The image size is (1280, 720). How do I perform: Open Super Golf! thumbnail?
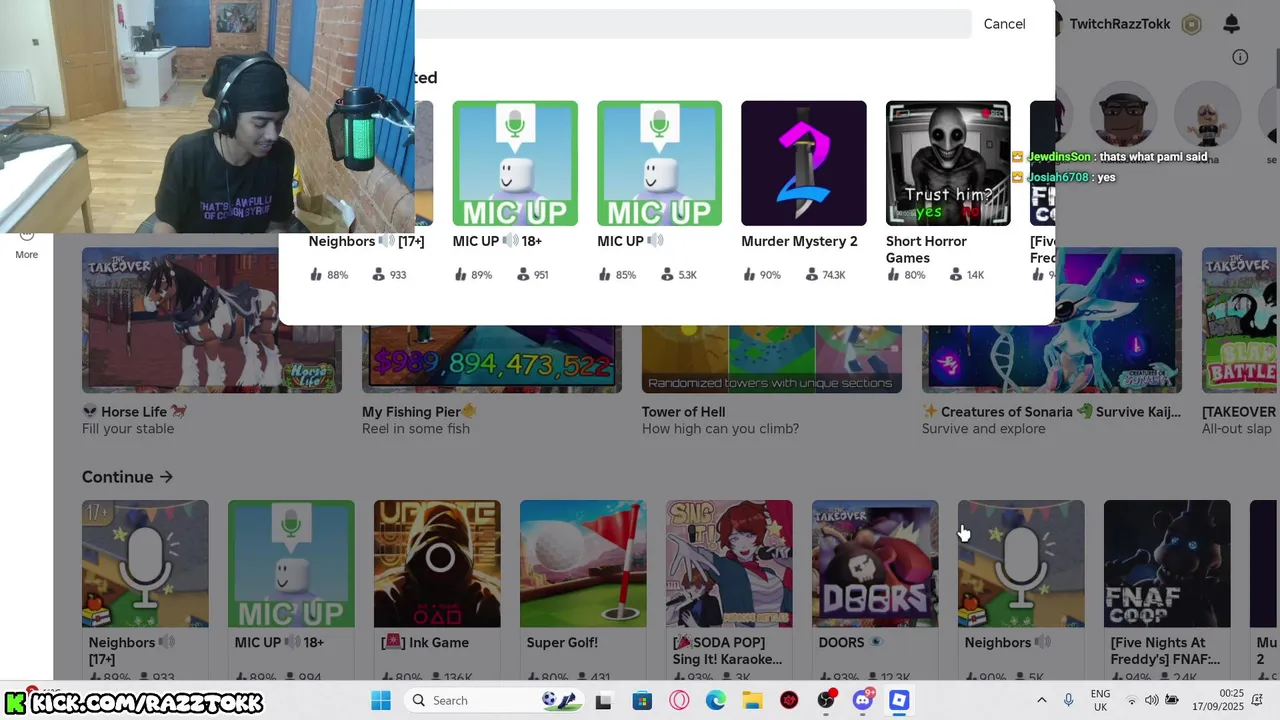click(x=583, y=564)
